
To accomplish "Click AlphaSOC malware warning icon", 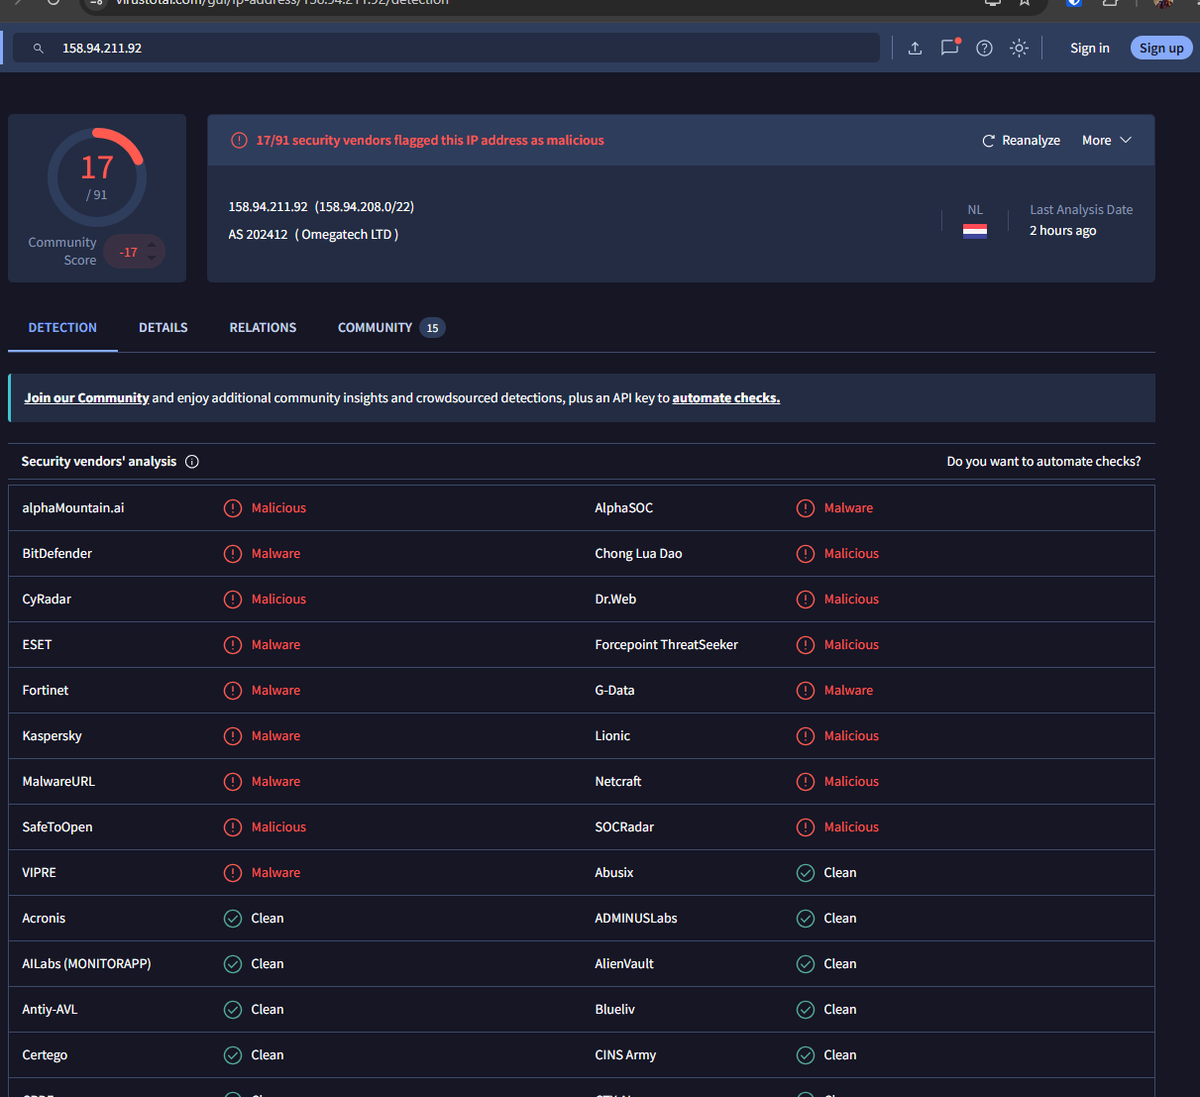I will [x=805, y=508].
